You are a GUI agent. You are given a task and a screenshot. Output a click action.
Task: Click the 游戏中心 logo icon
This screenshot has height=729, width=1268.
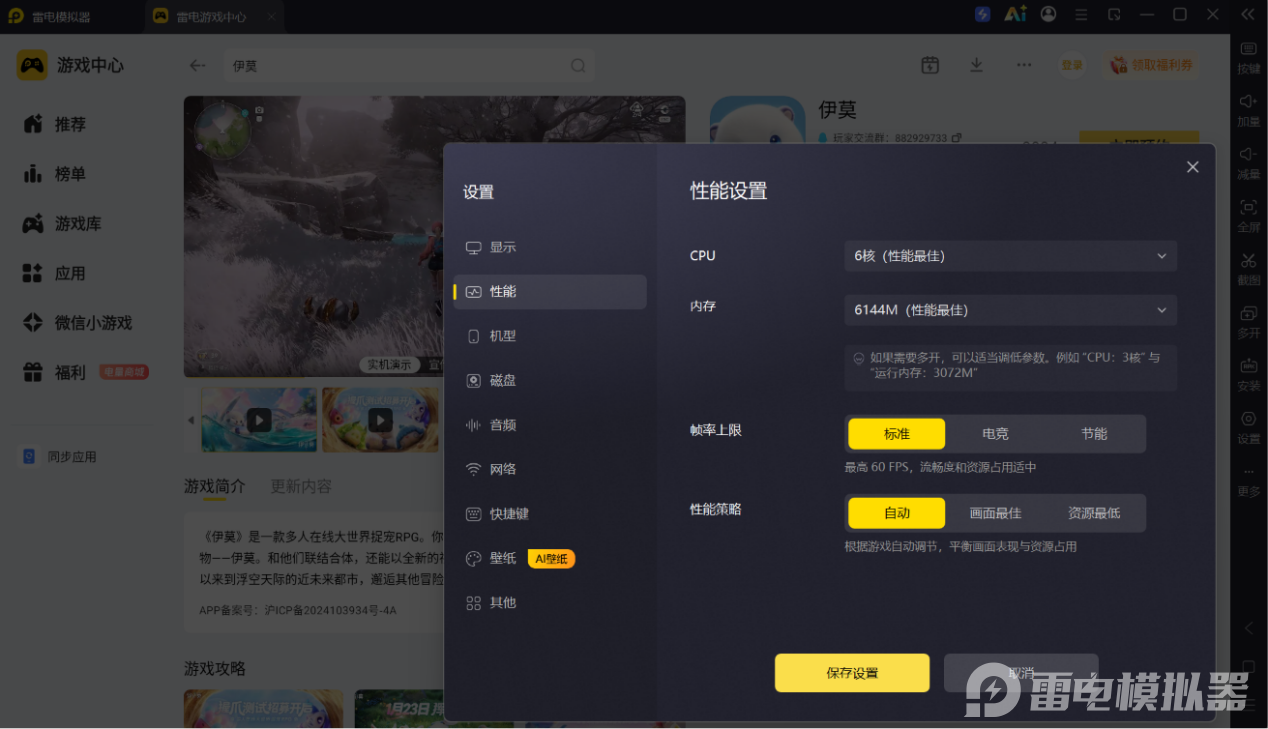32,65
